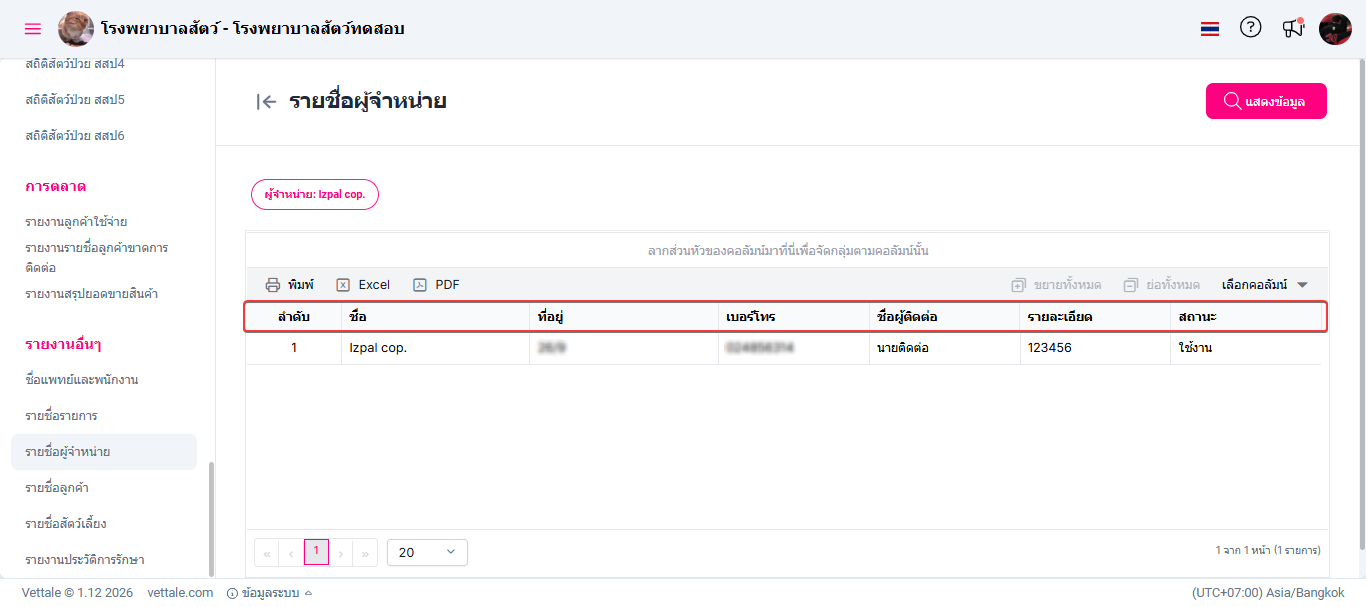Expand the system information footer item
The height and width of the screenshot is (607, 1366).
tap(270, 593)
